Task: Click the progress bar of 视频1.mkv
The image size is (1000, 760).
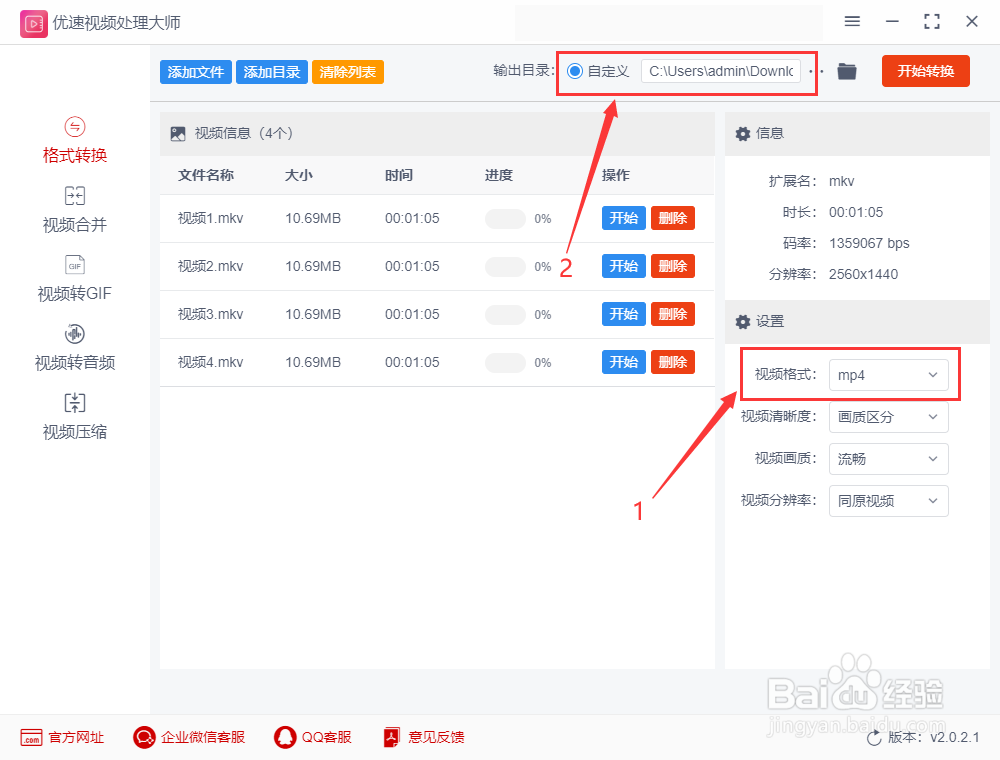Action: pos(505,218)
